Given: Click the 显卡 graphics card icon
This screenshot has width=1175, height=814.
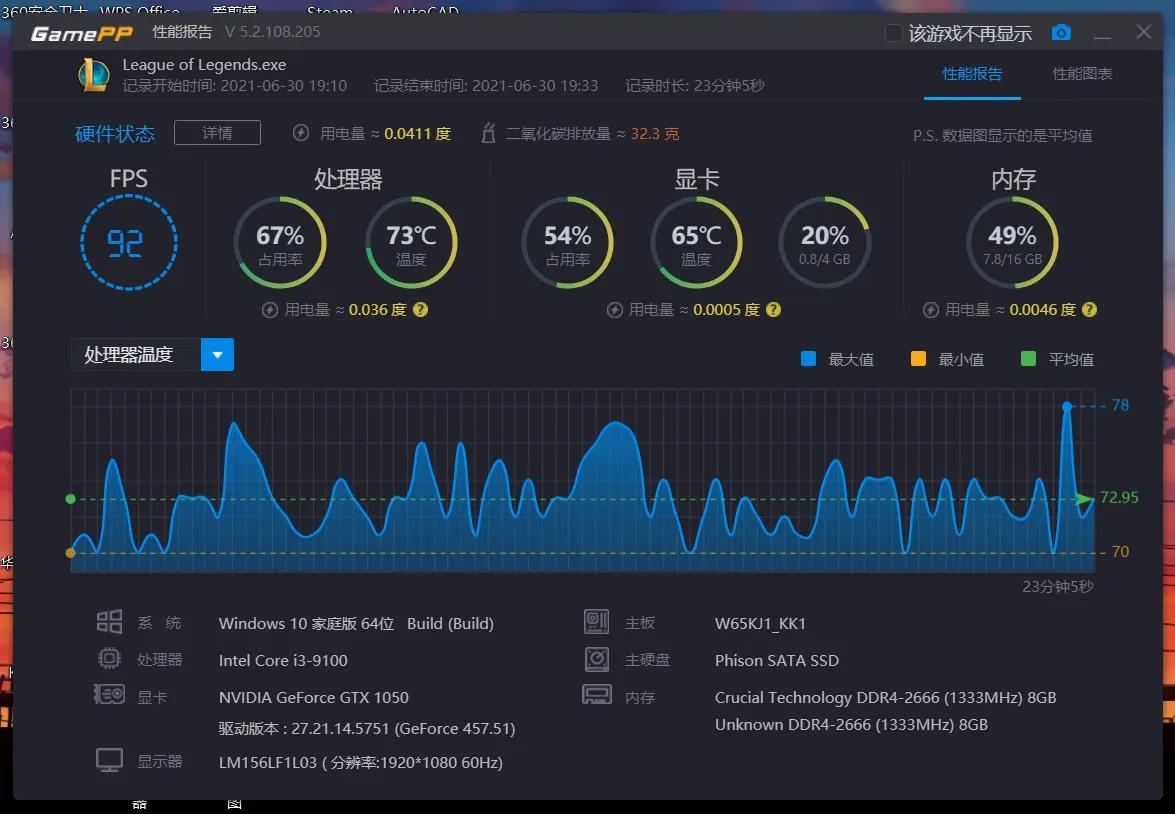Looking at the screenshot, I should [109, 697].
